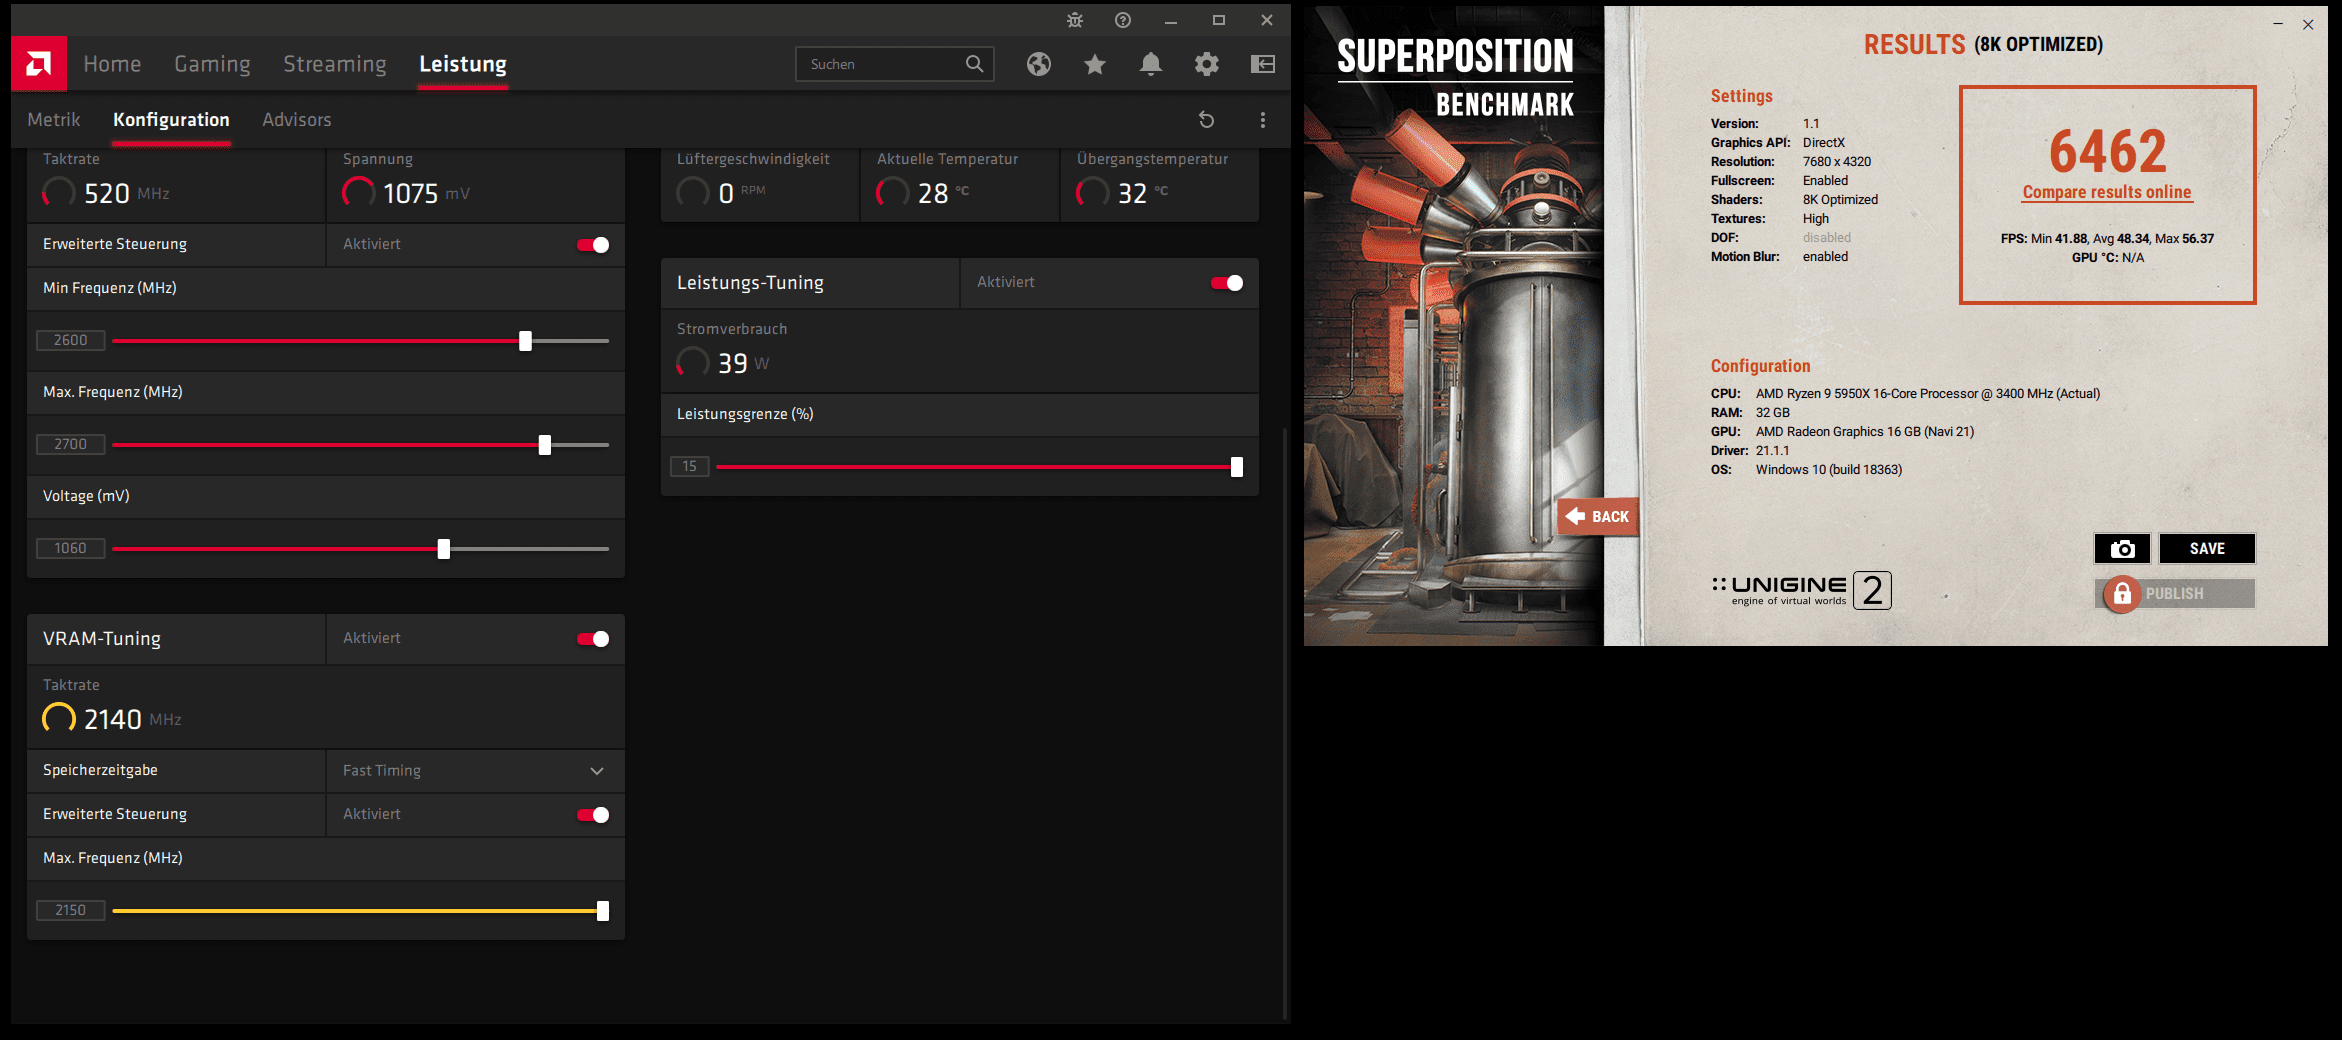Click the FPS Min Avg Max line
2342x1040 pixels.
[2107, 239]
